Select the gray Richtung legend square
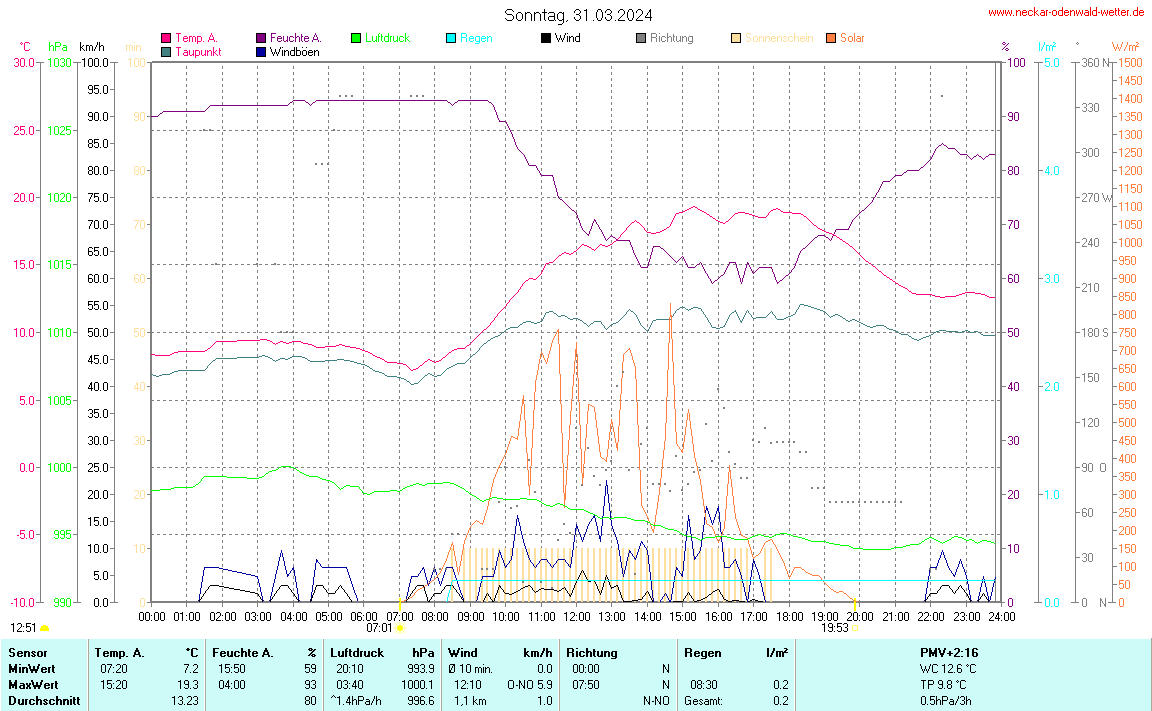1152x711 pixels. click(x=641, y=38)
